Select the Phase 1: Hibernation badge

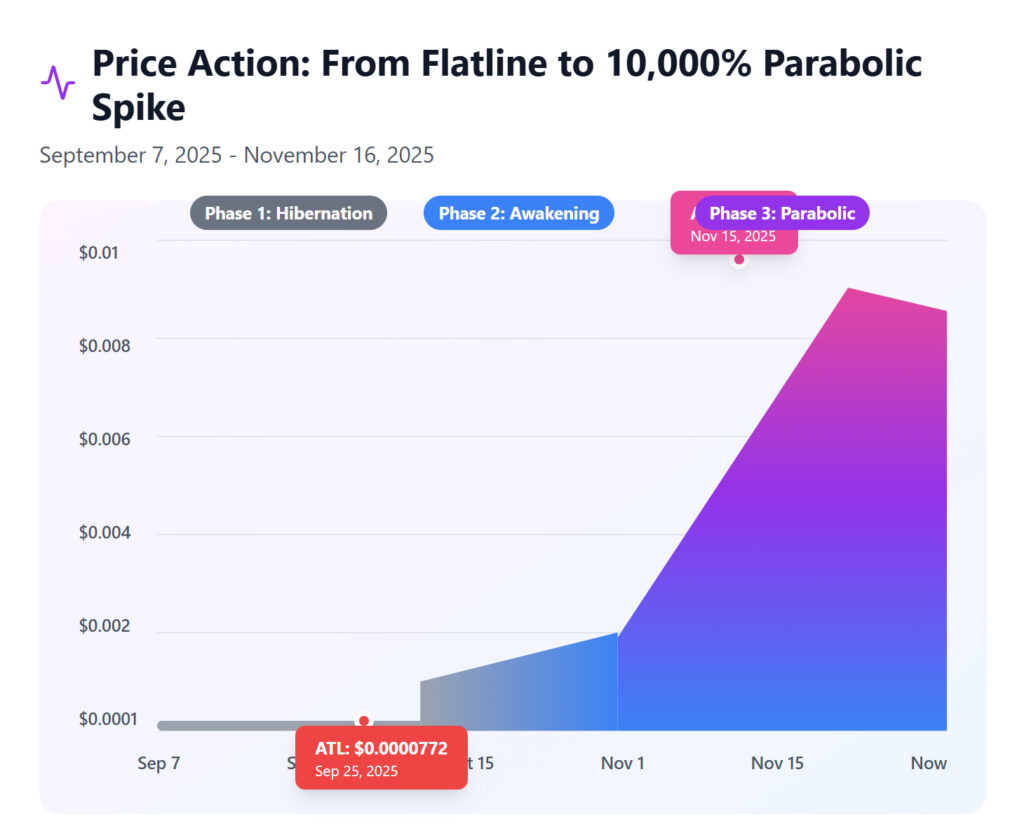[x=288, y=213]
